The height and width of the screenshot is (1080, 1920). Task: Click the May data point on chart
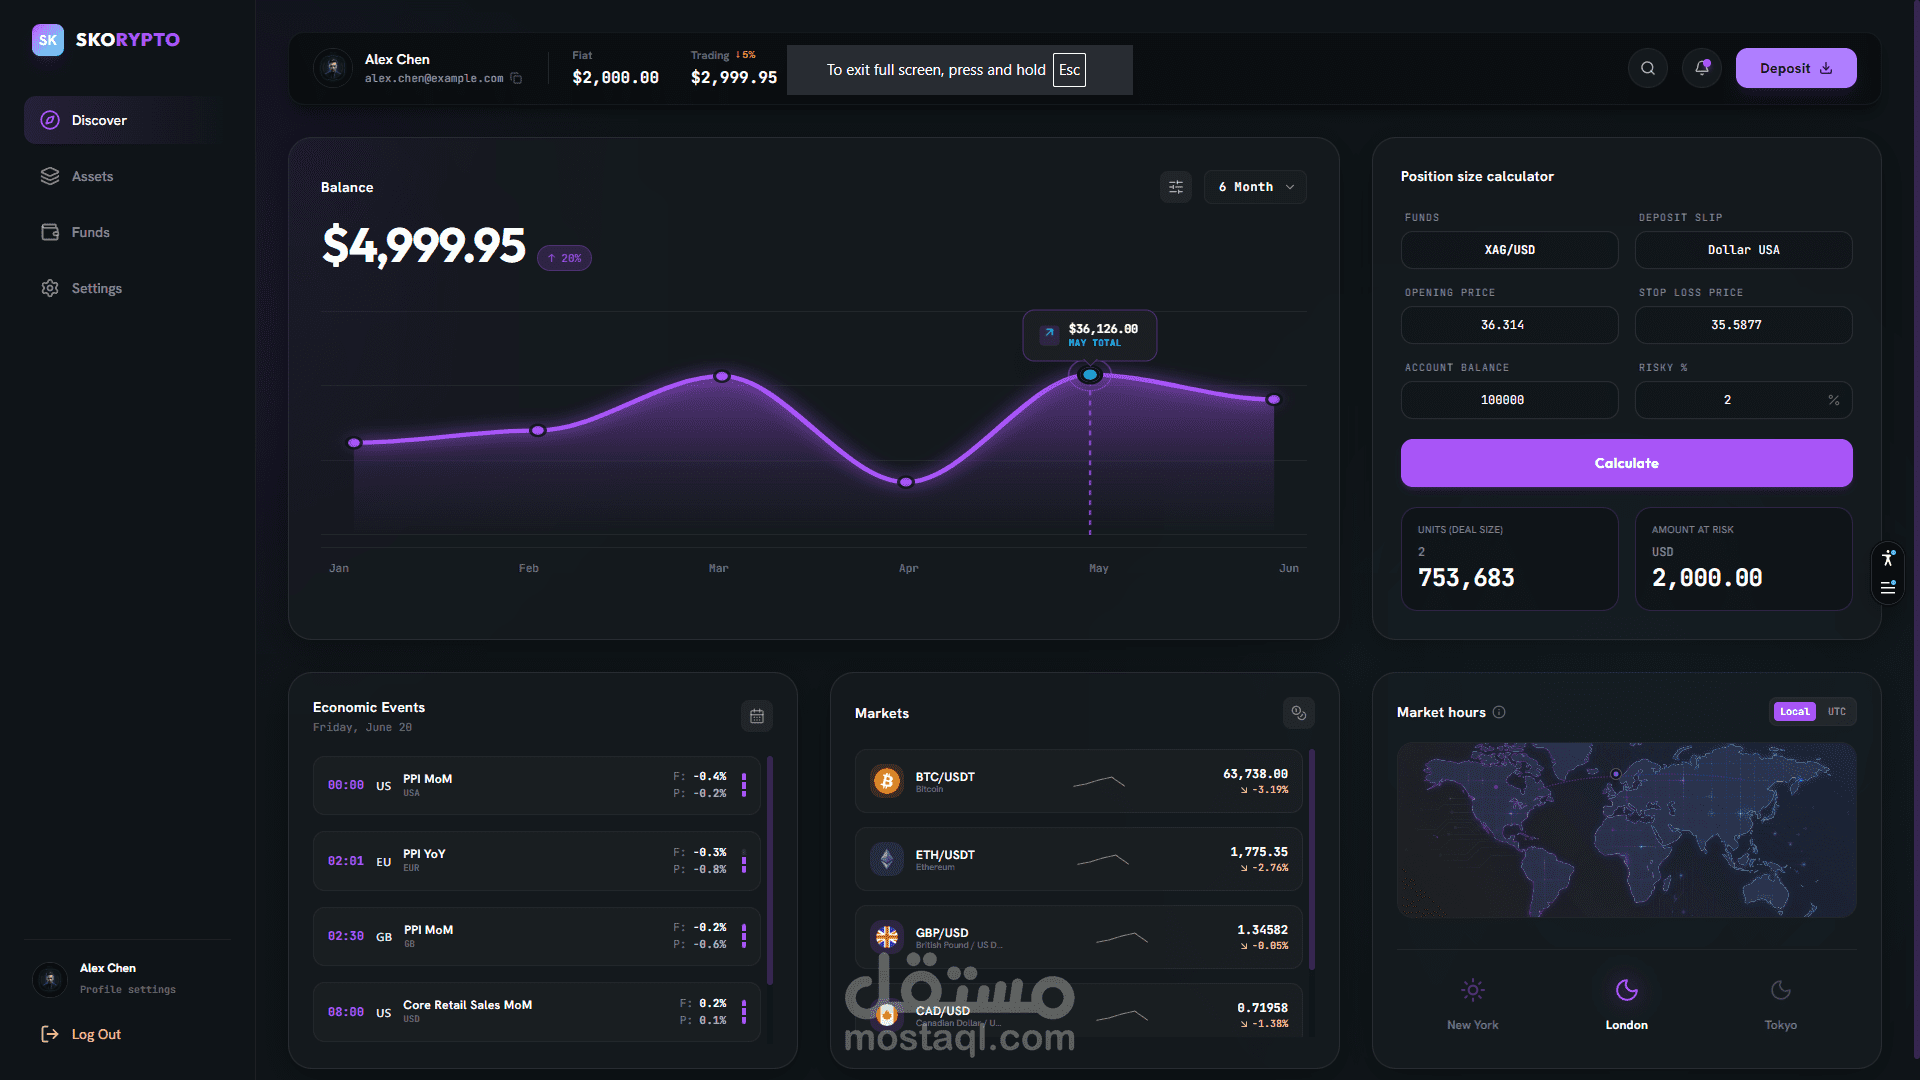1090,375
